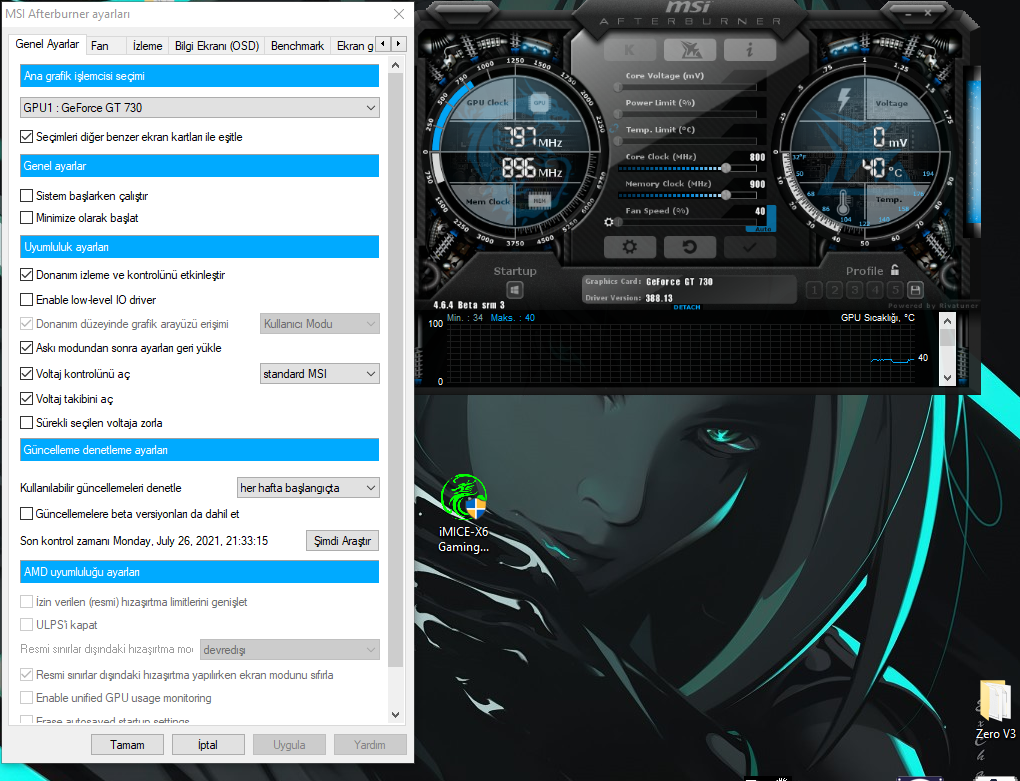
Task: Open the devredışı dropdown
Action: click(x=289, y=650)
